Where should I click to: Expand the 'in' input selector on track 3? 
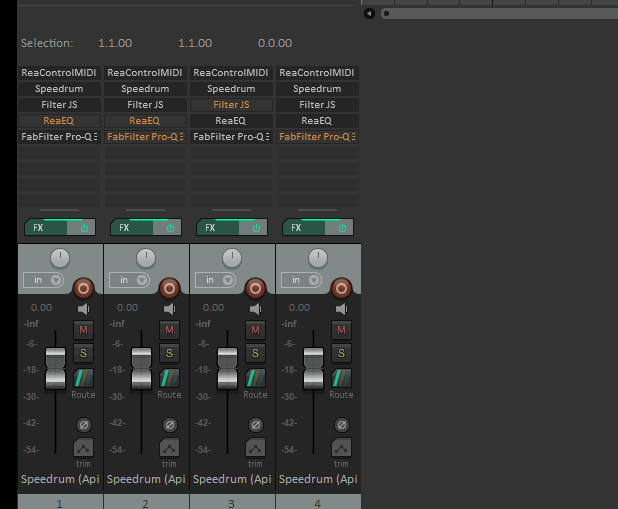(215, 280)
